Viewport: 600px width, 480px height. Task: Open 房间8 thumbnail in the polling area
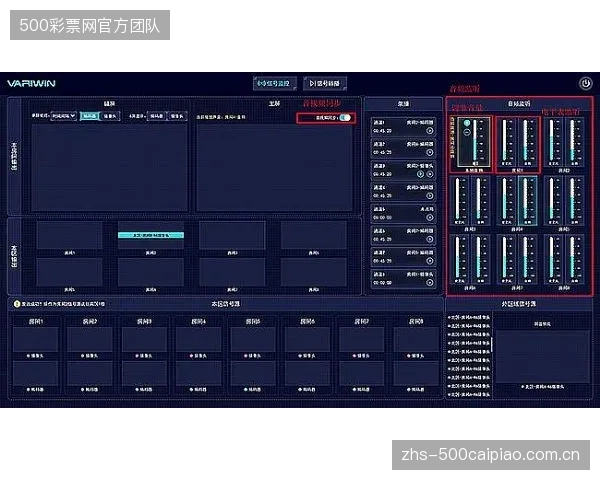click(x=313, y=272)
